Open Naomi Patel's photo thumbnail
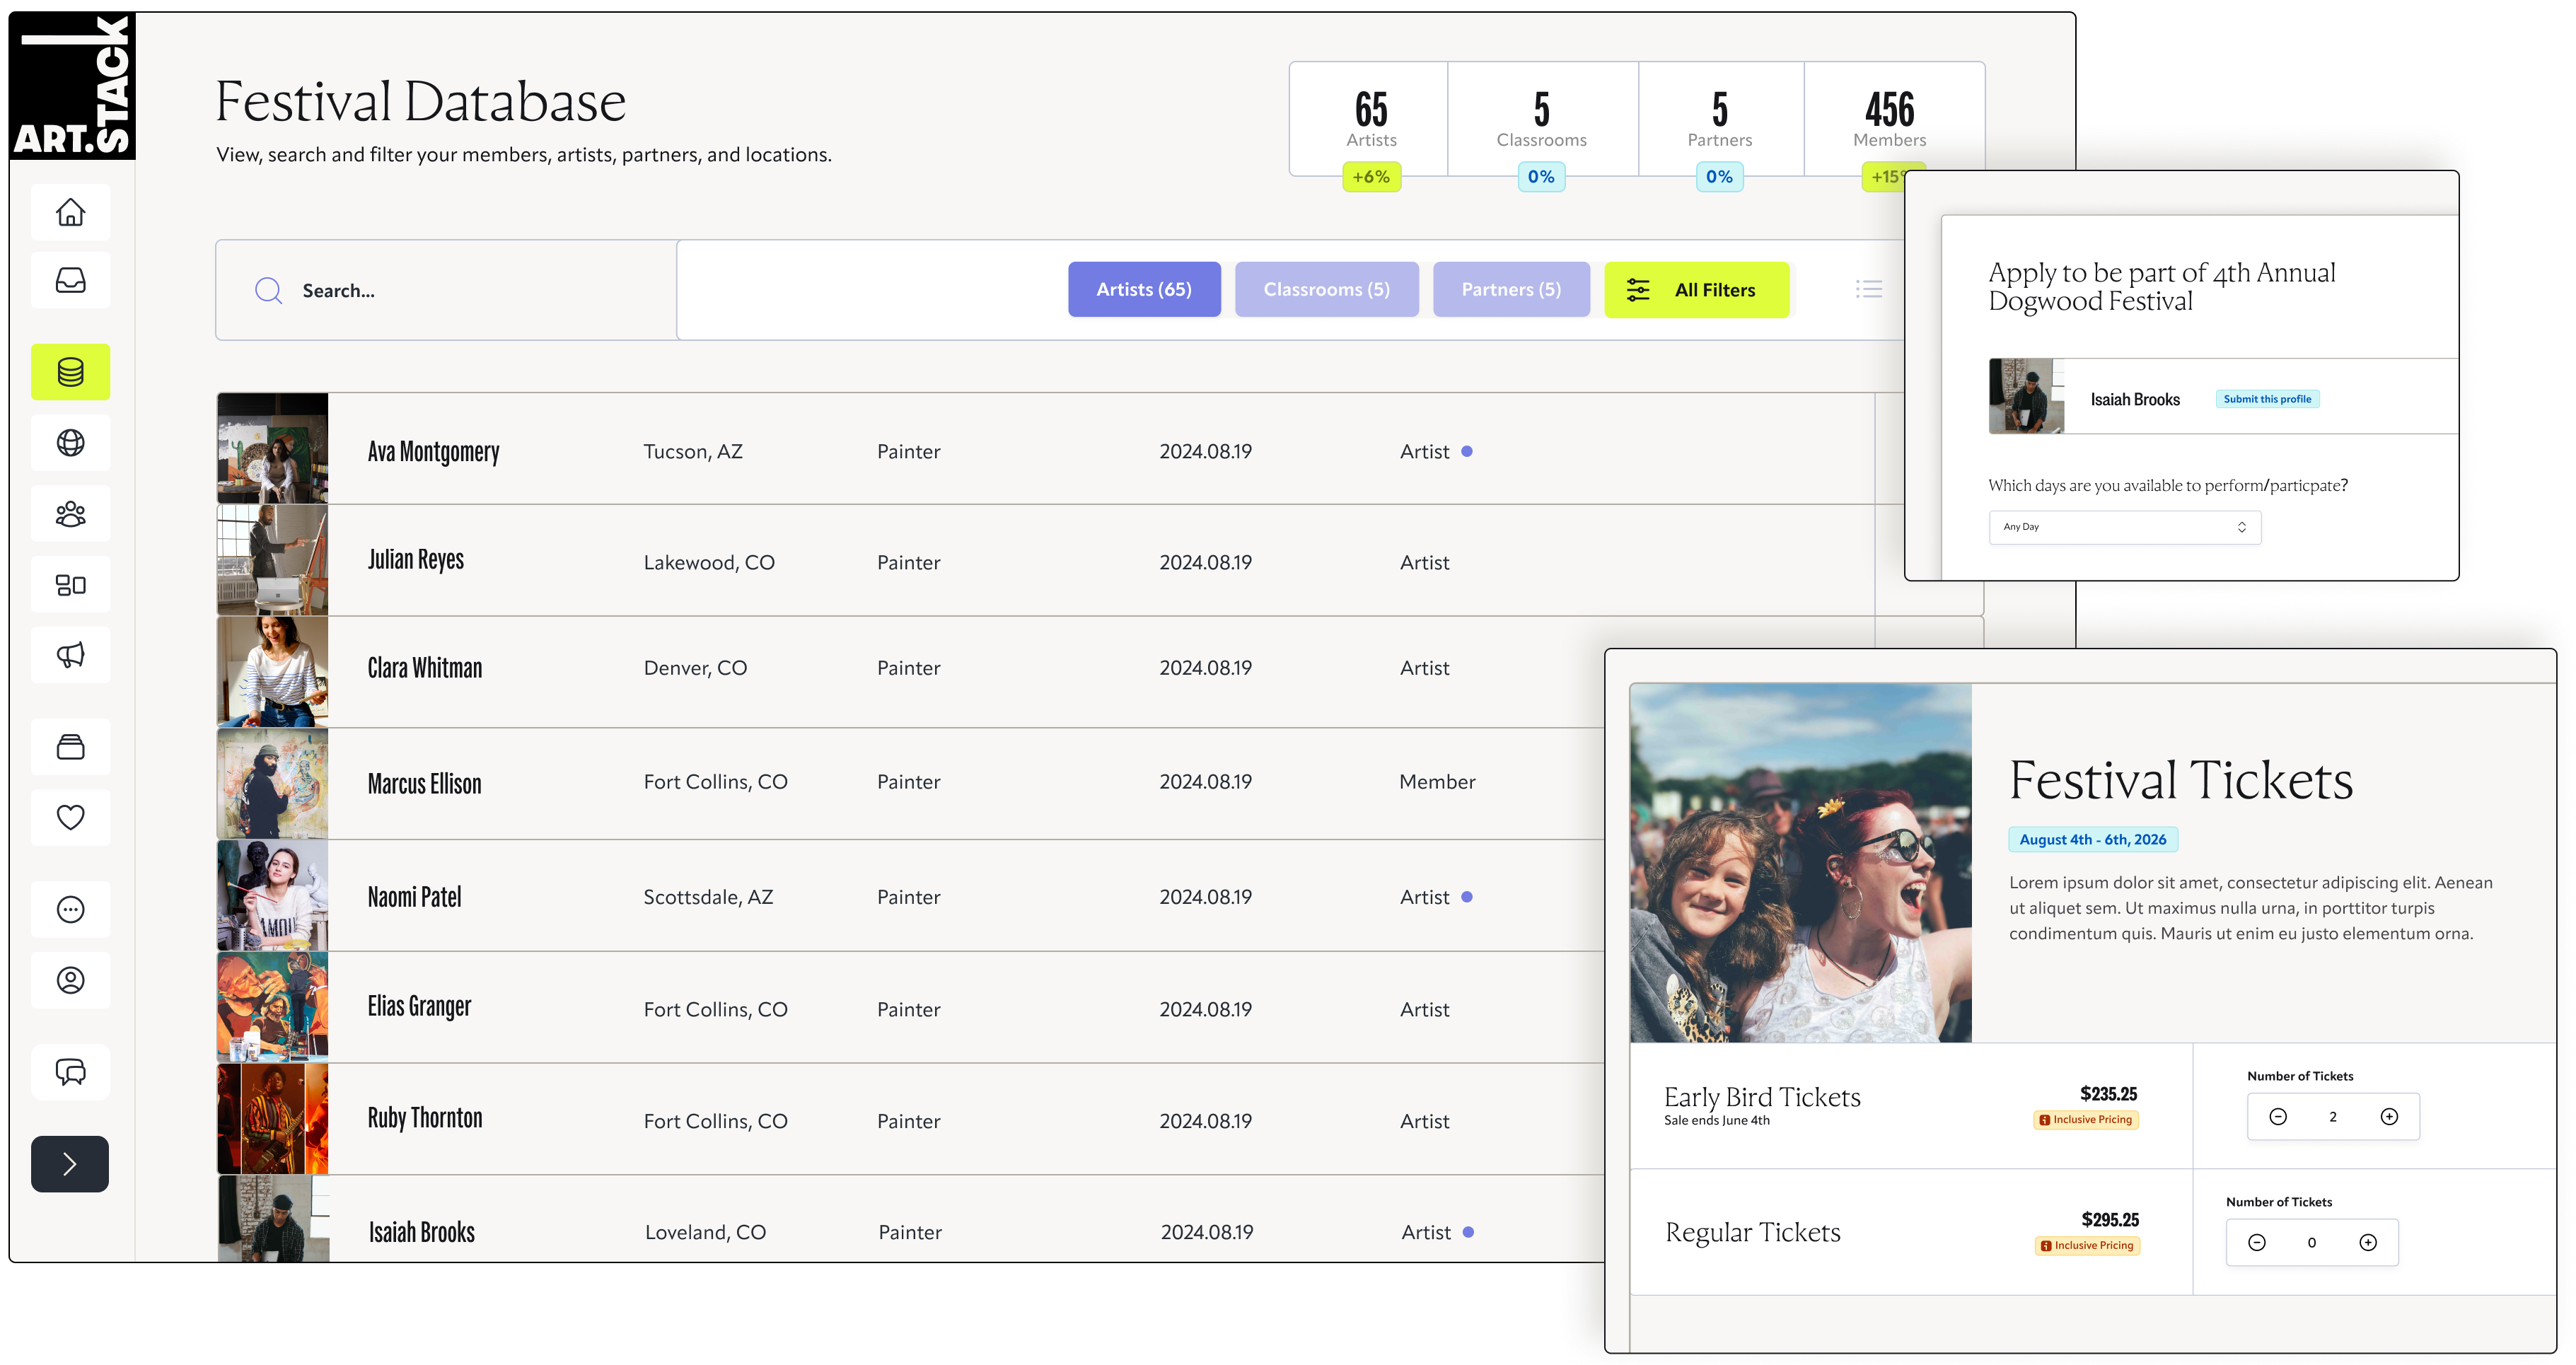 pos(273,895)
